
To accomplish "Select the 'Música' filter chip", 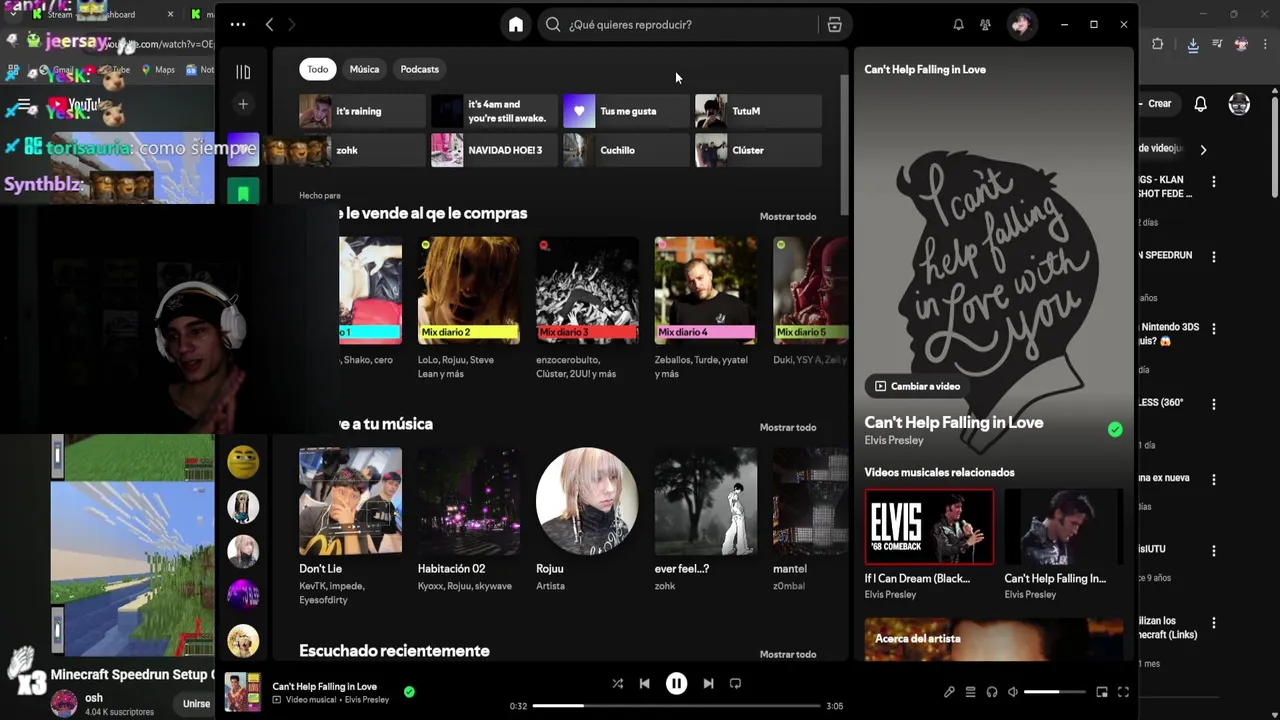I will point(364,69).
